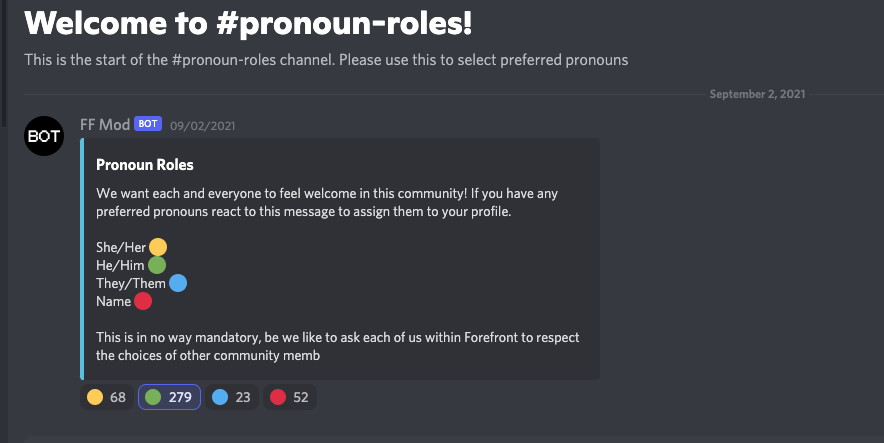Click the yellow circle emoji beside She/Her
This screenshot has width=884, height=443.
click(x=158, y=247)
